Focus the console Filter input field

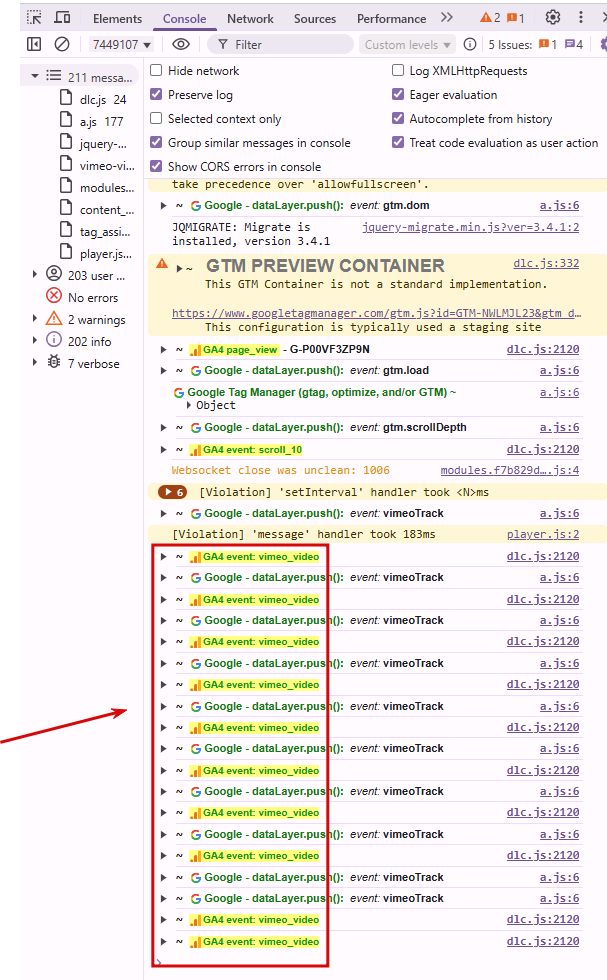point(281,44)
